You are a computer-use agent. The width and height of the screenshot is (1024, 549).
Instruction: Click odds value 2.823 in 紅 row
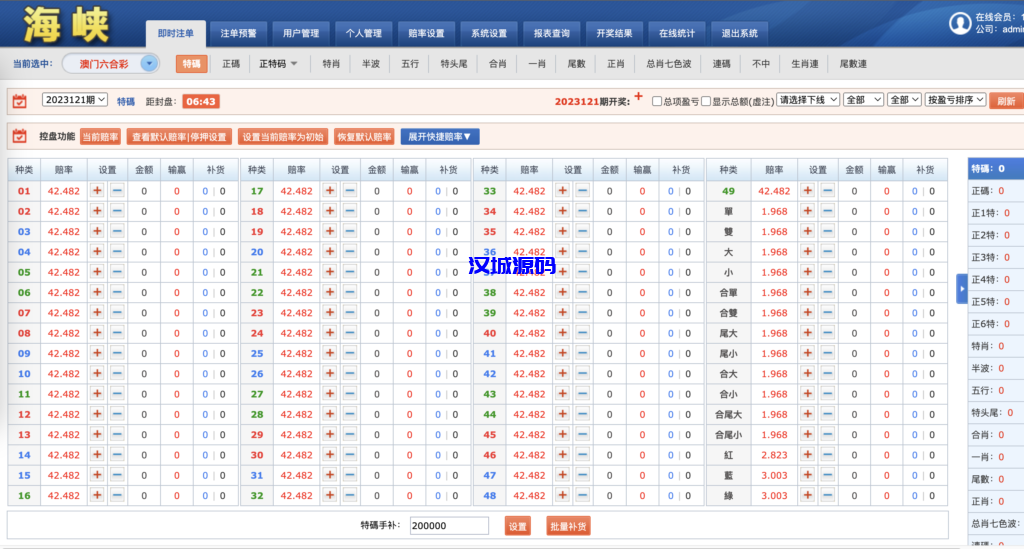point(774,454)
